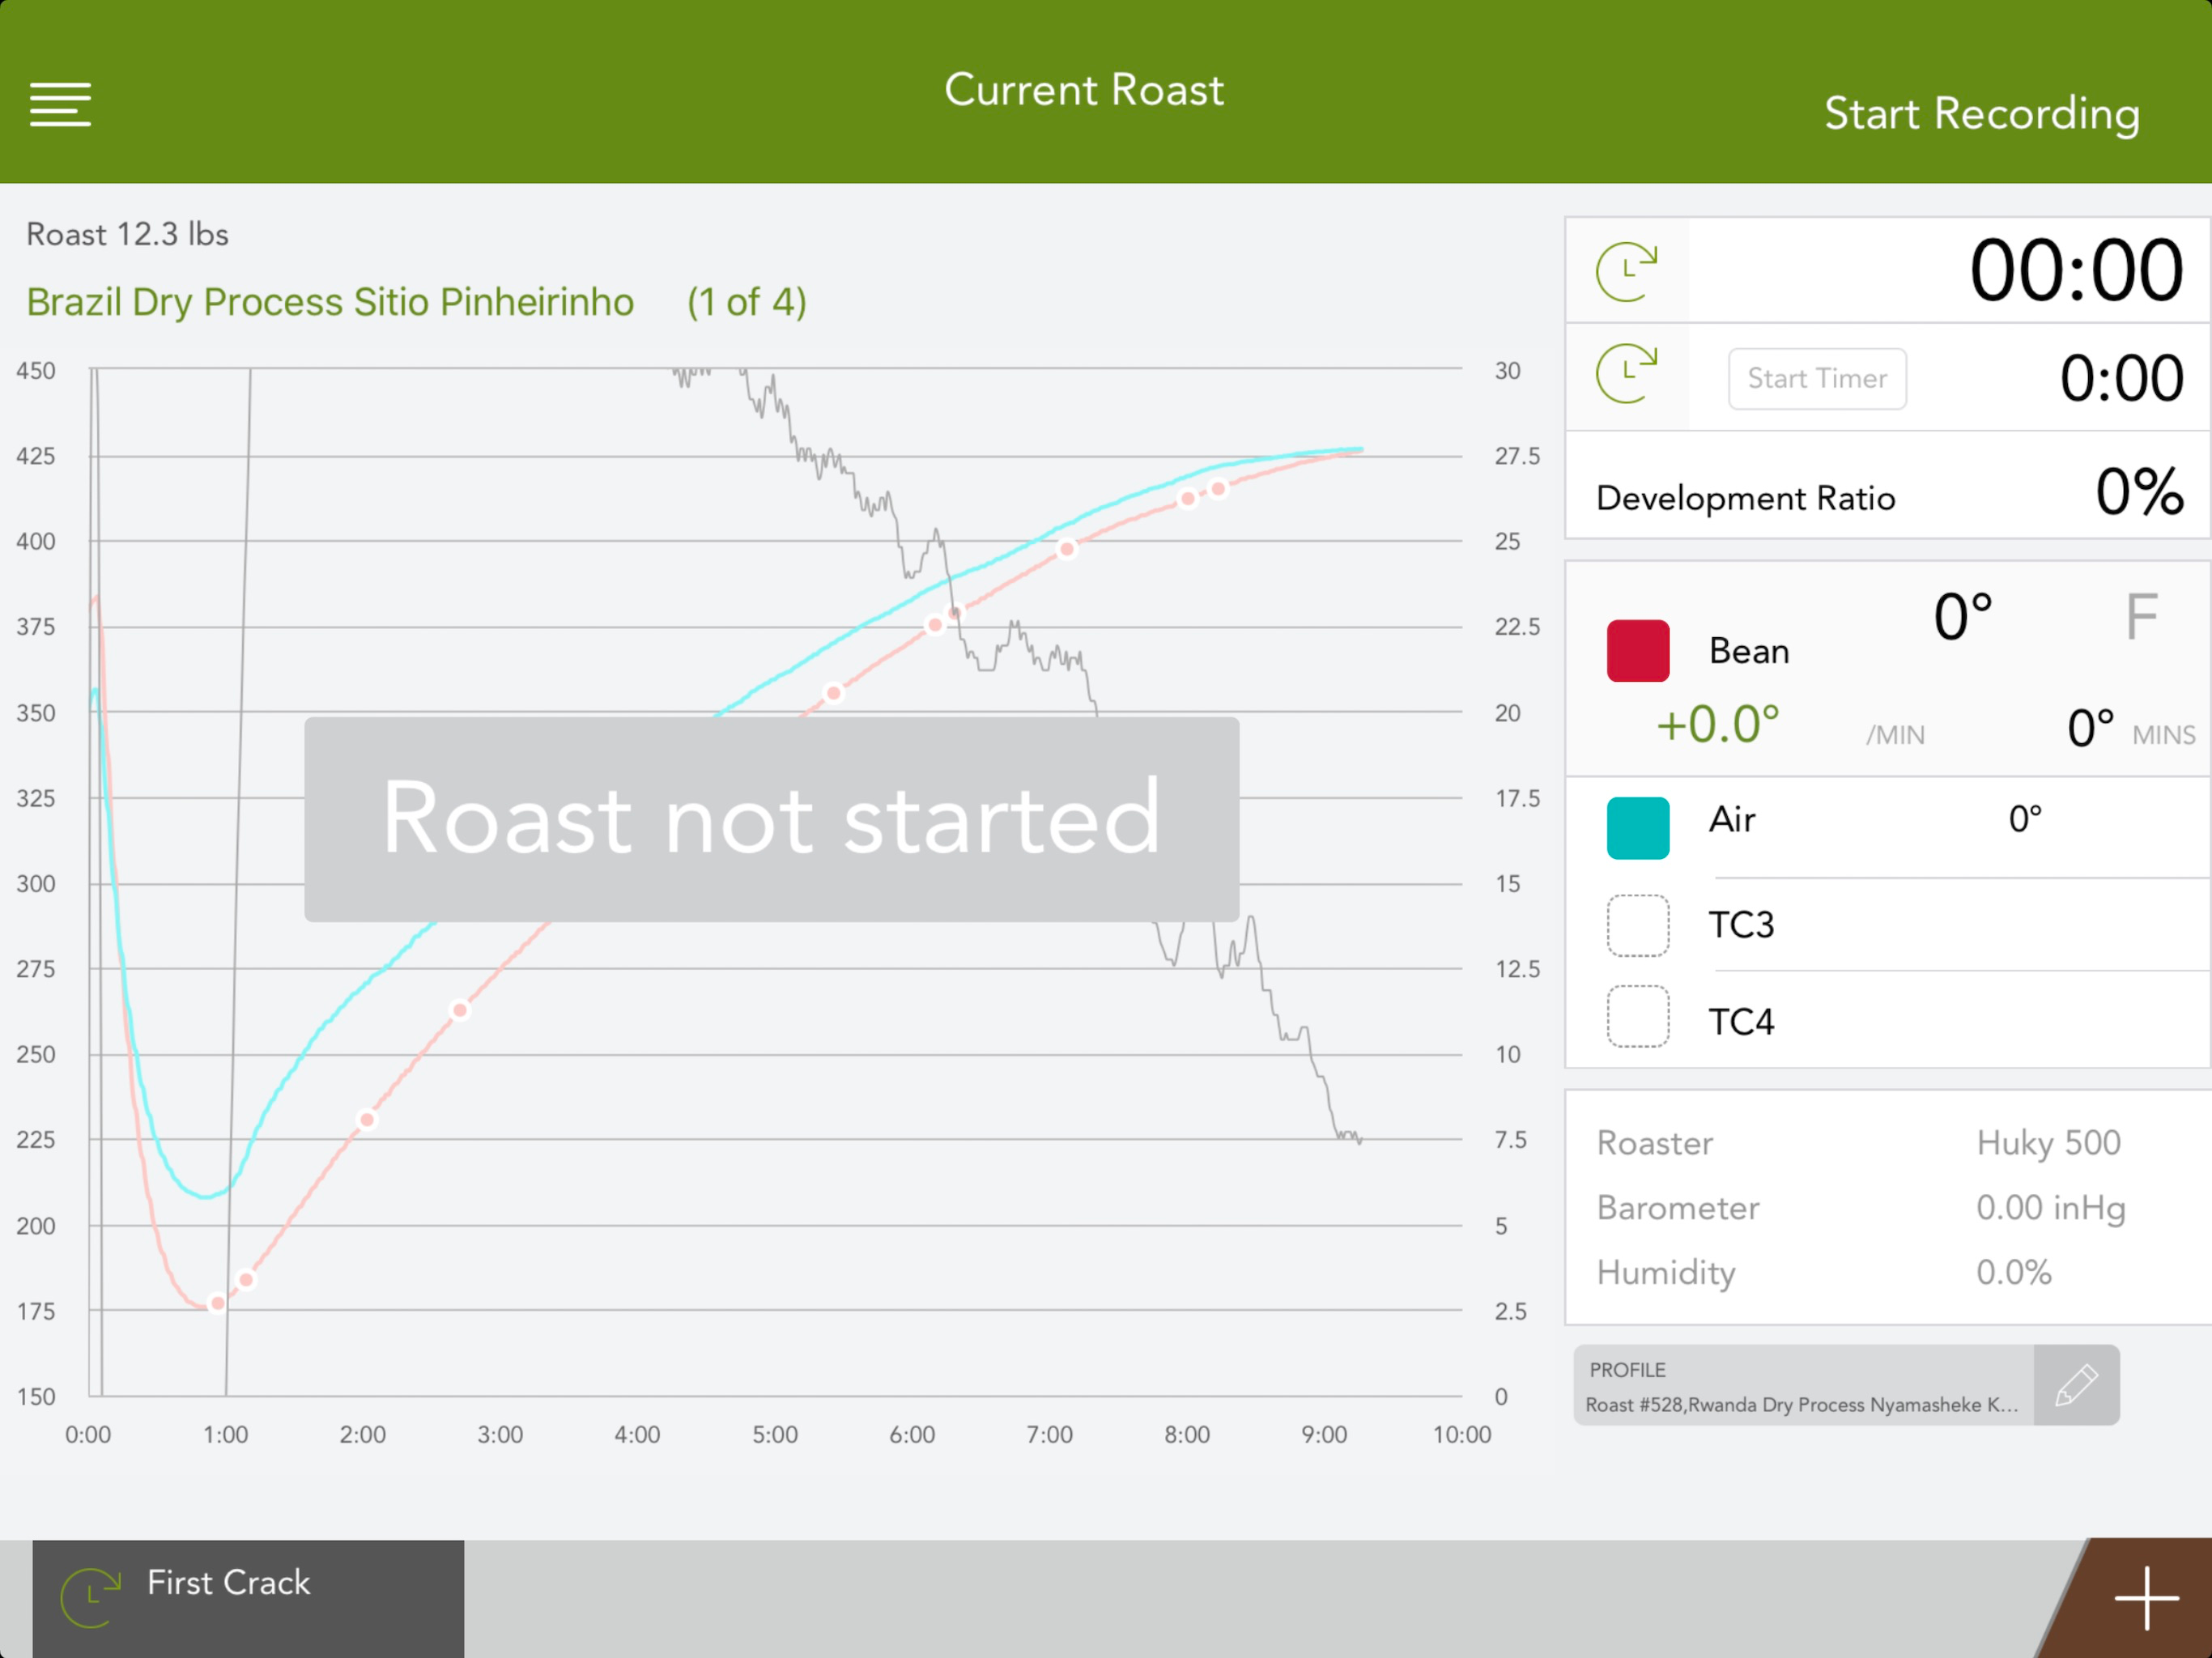2212x1658 pixels.
Task: Tap the pencil edit profile icon
Action: 2076,1385
